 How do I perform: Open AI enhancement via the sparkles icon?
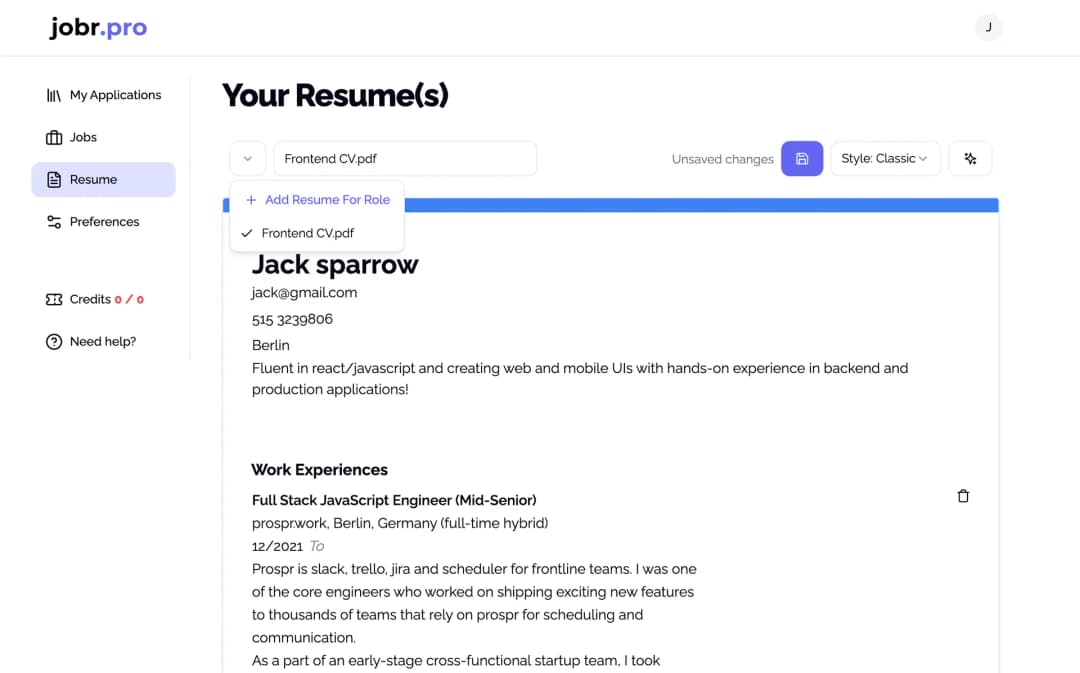click(970, 158)
